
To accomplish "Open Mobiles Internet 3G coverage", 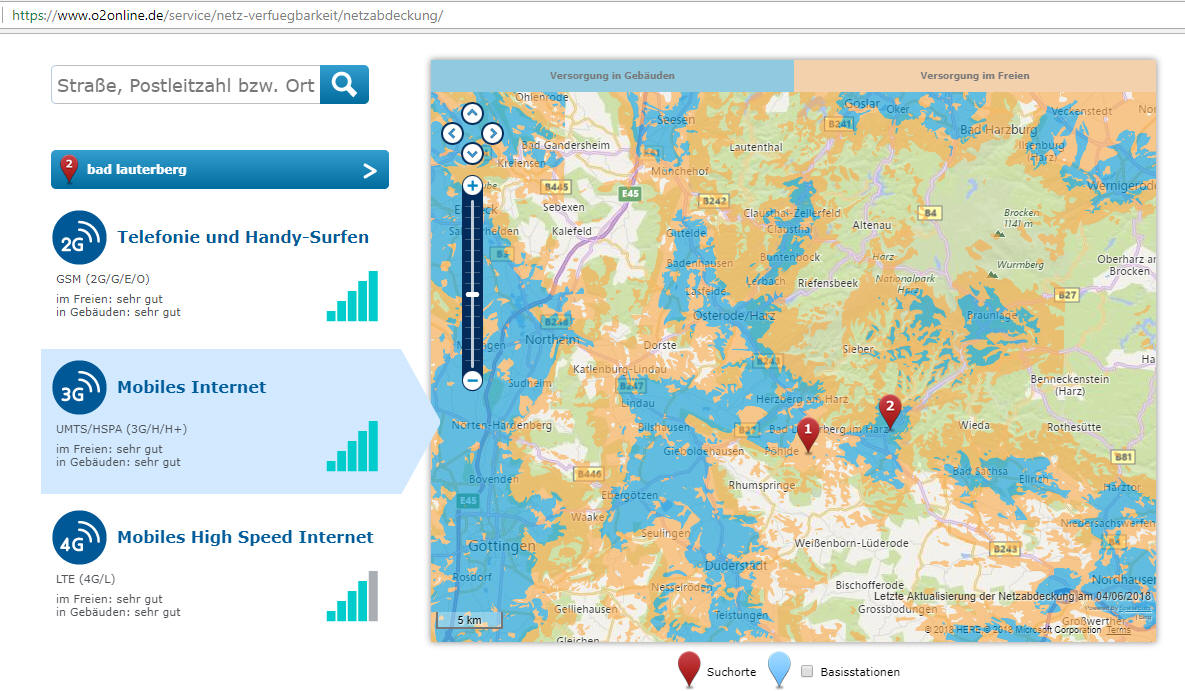I will click(x=191, y=388).
